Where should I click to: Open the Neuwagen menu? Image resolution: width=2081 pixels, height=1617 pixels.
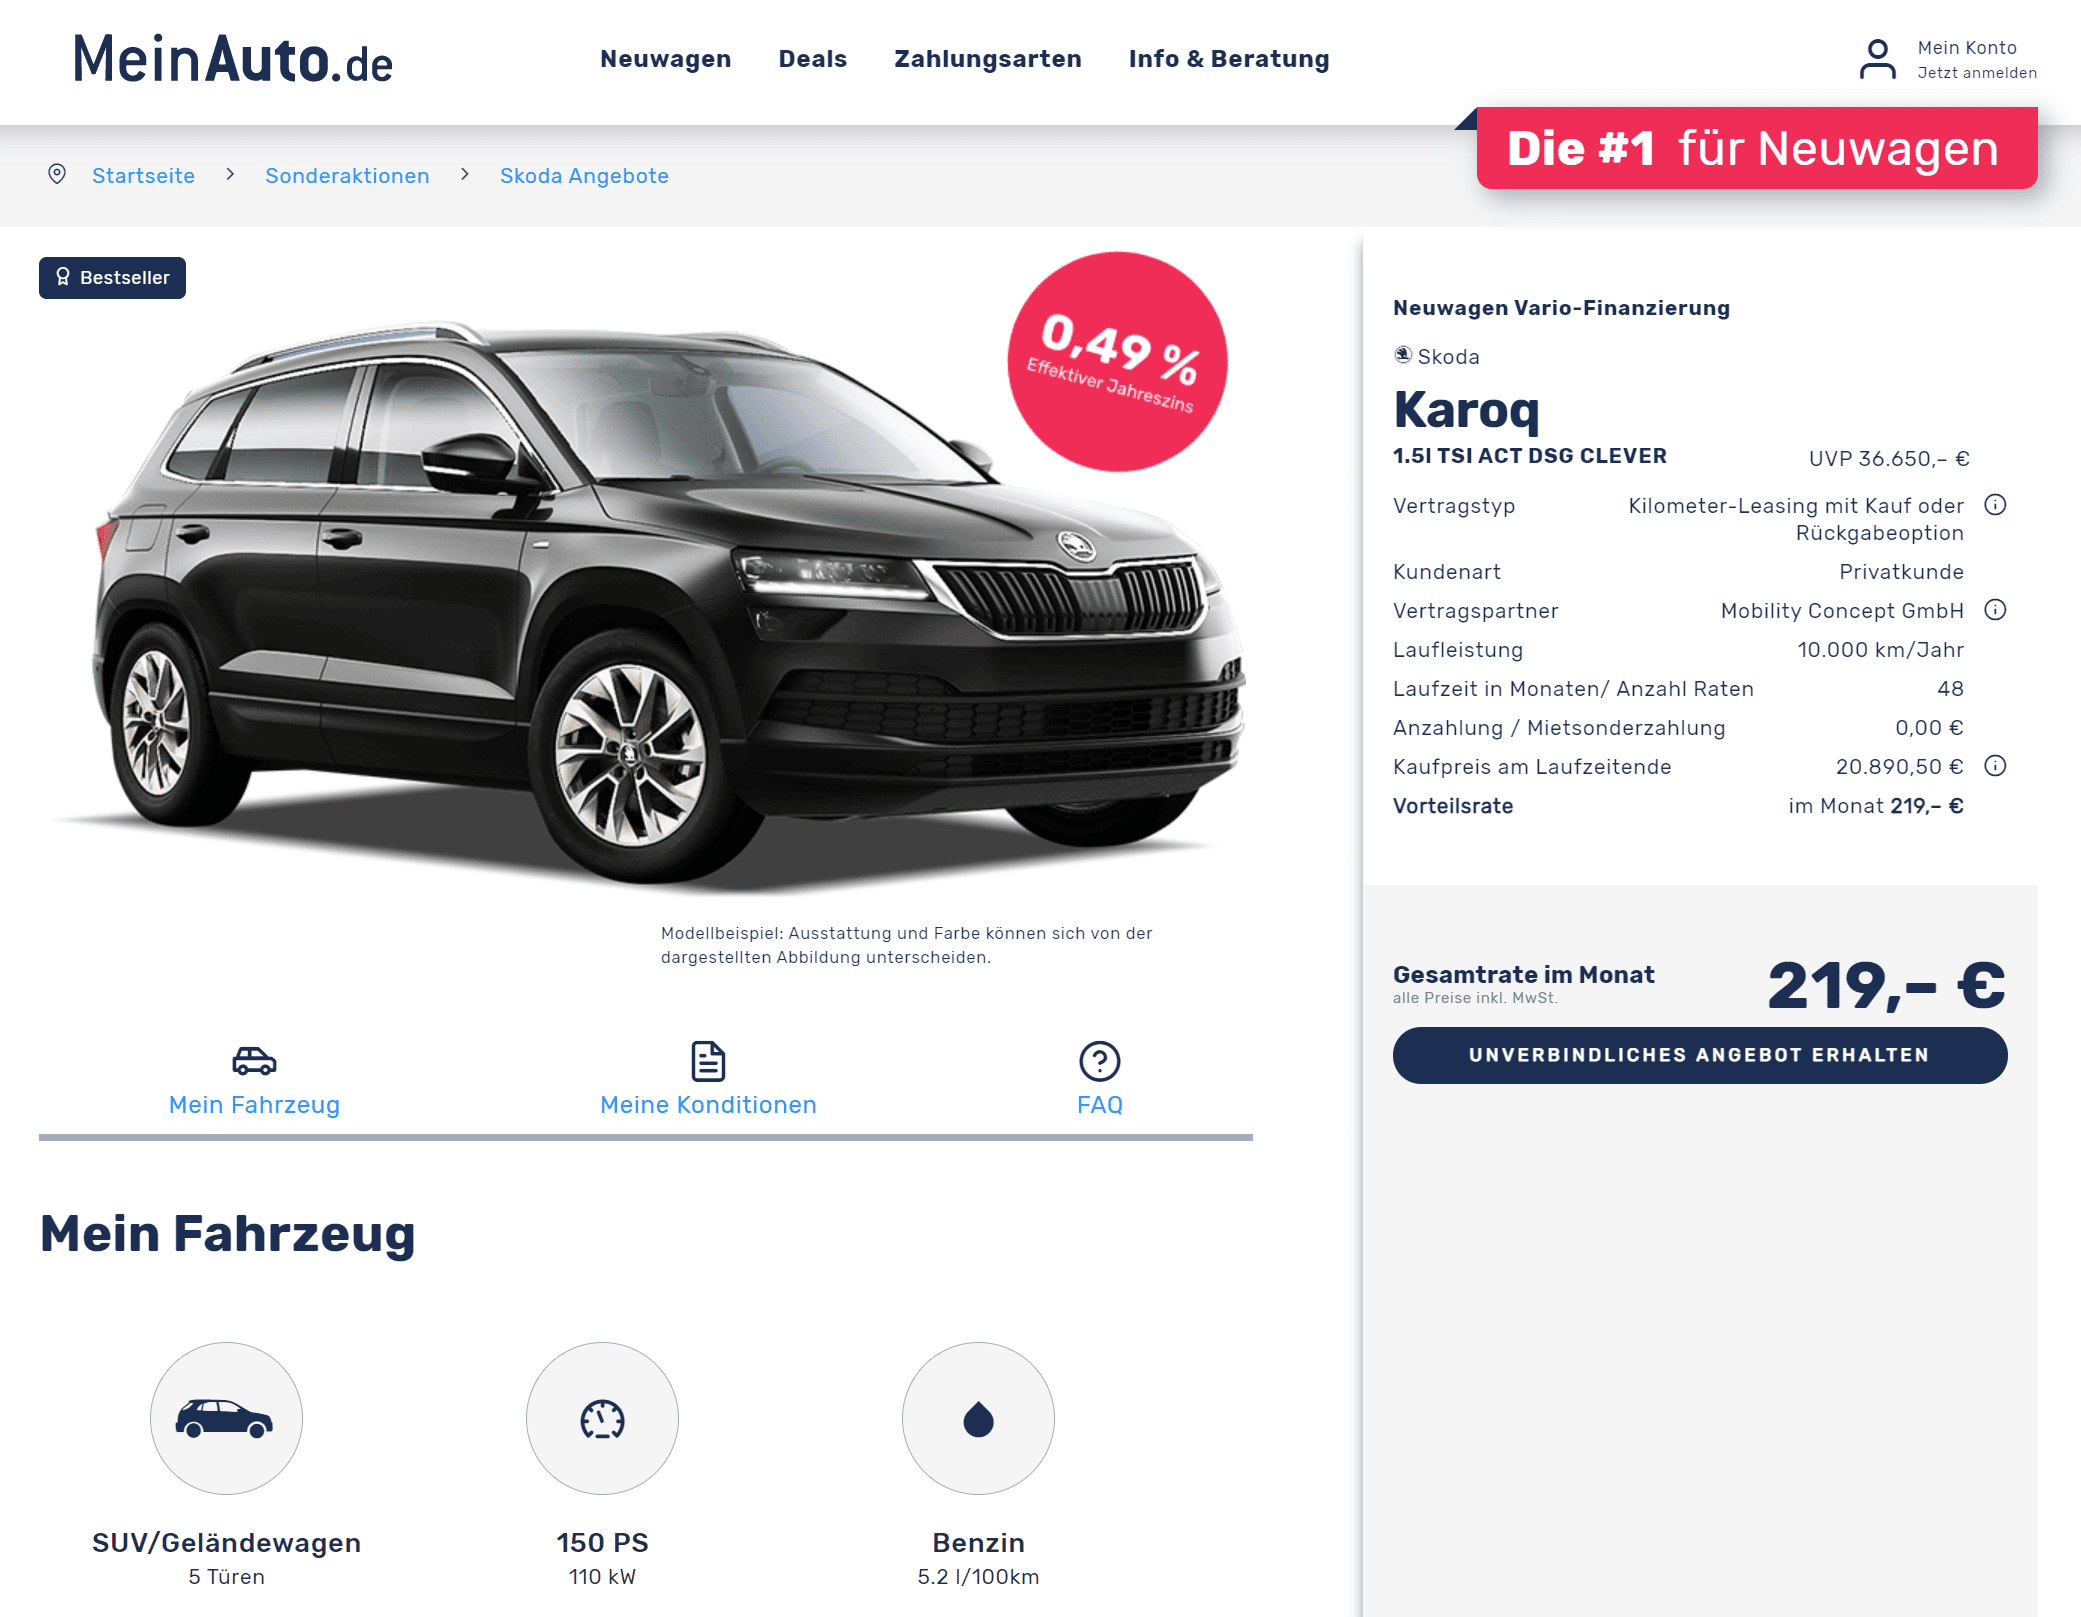coord(665,59)
